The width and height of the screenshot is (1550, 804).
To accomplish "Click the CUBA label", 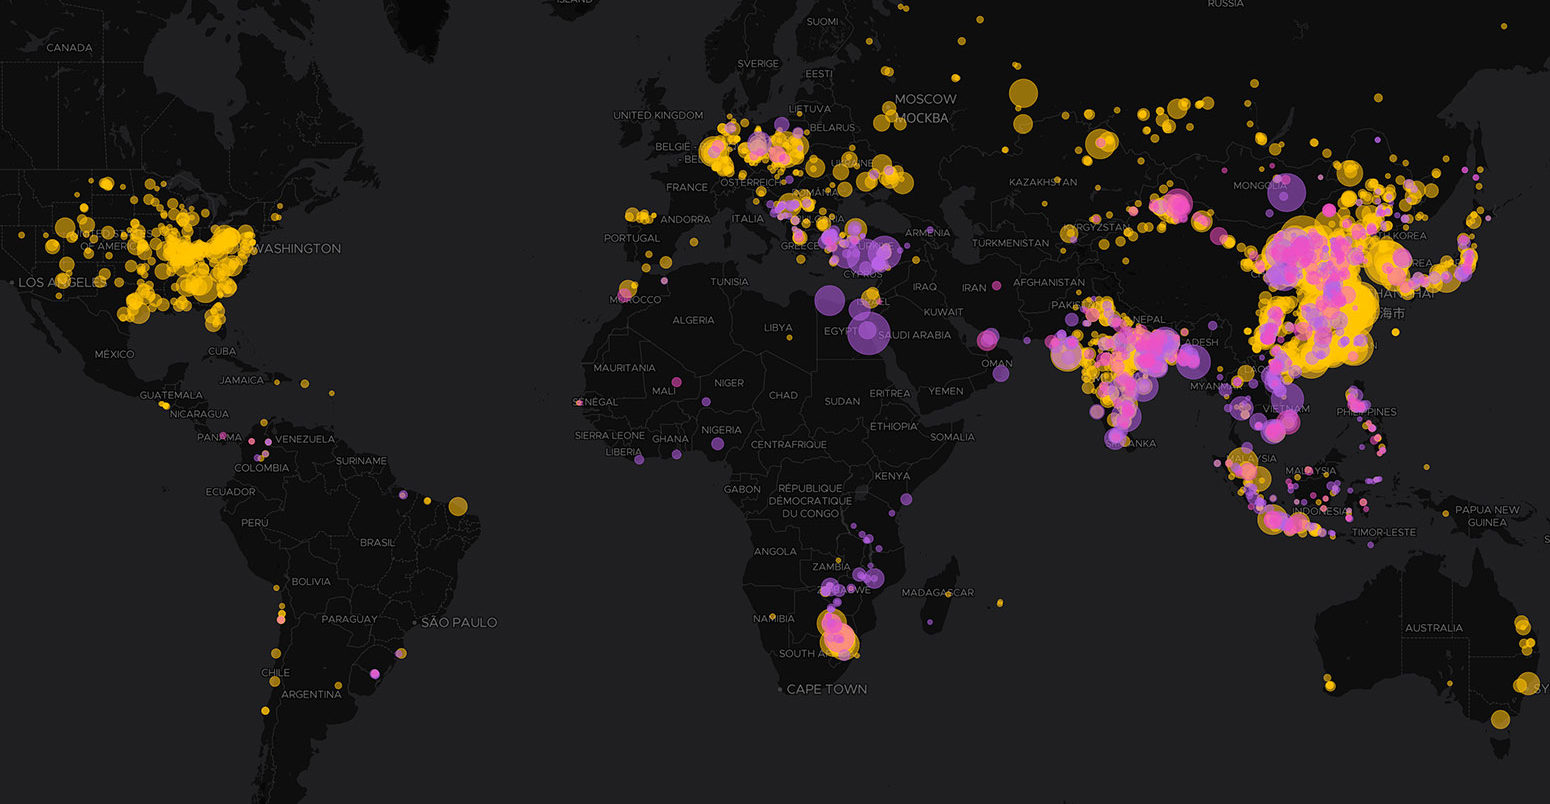I will pos(222,351).
